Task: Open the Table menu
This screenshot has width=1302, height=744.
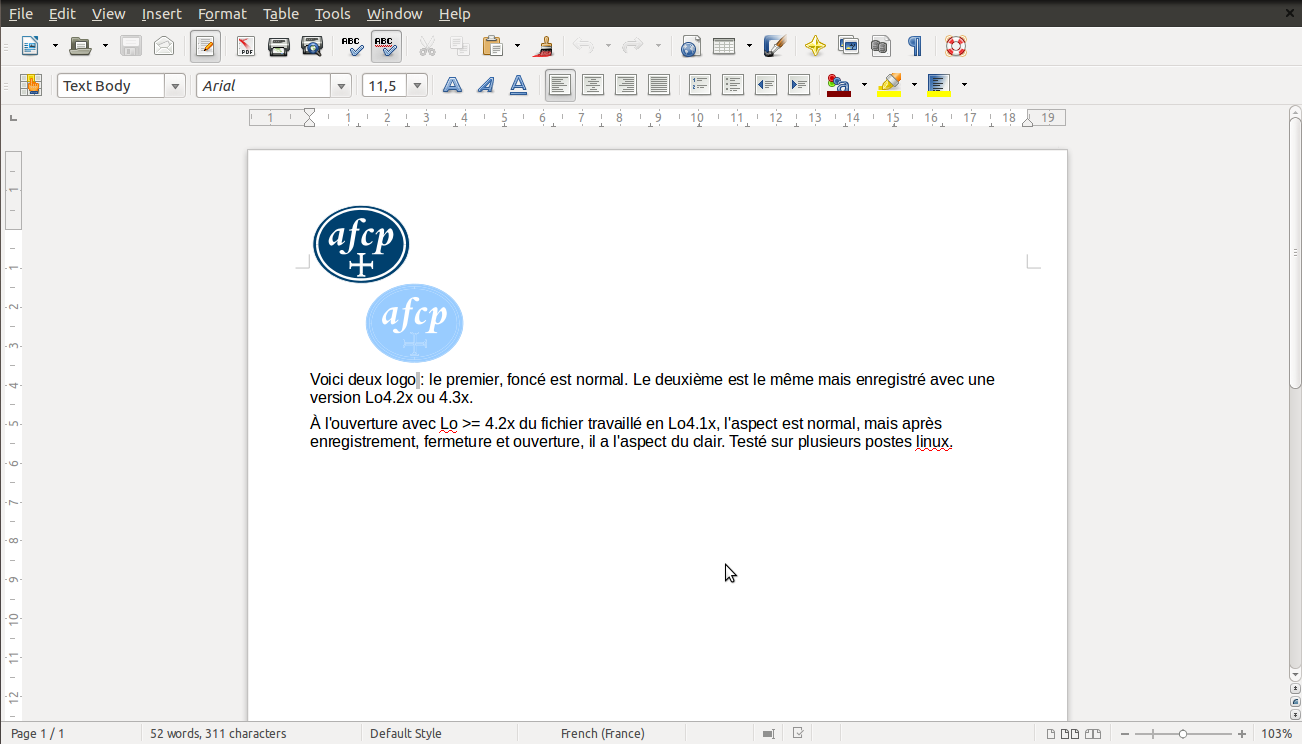Action: point(281,14)
